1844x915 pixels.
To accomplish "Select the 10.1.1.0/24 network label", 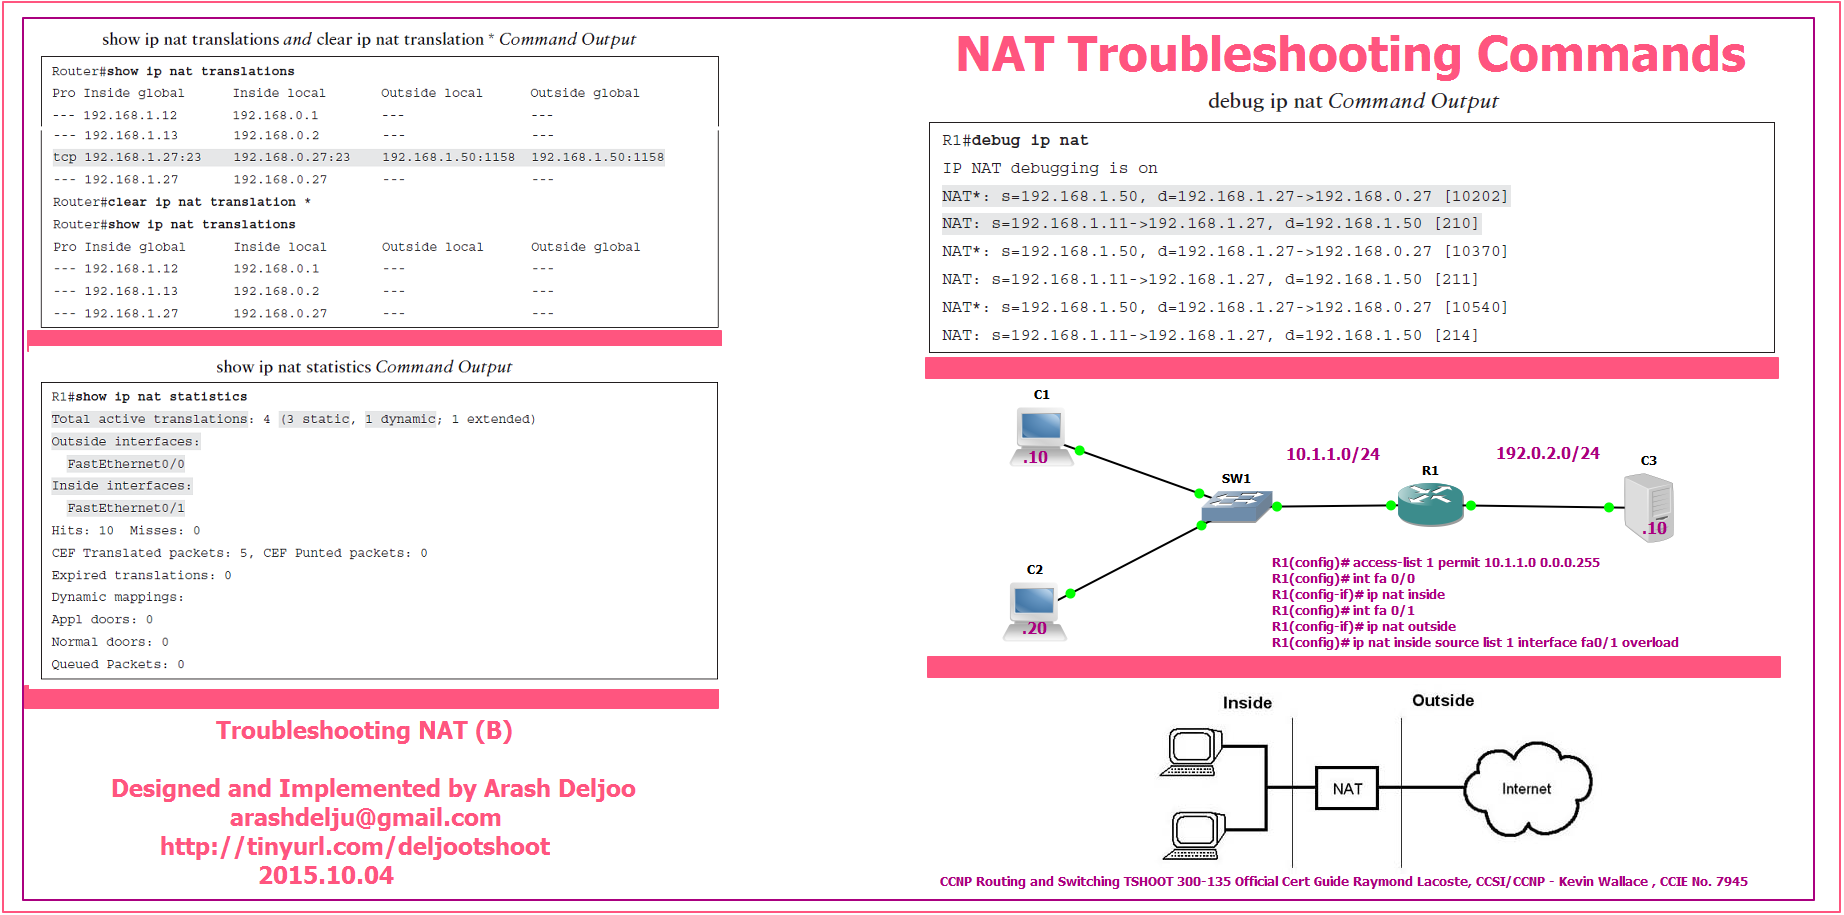I will (x=1332, y=454).
